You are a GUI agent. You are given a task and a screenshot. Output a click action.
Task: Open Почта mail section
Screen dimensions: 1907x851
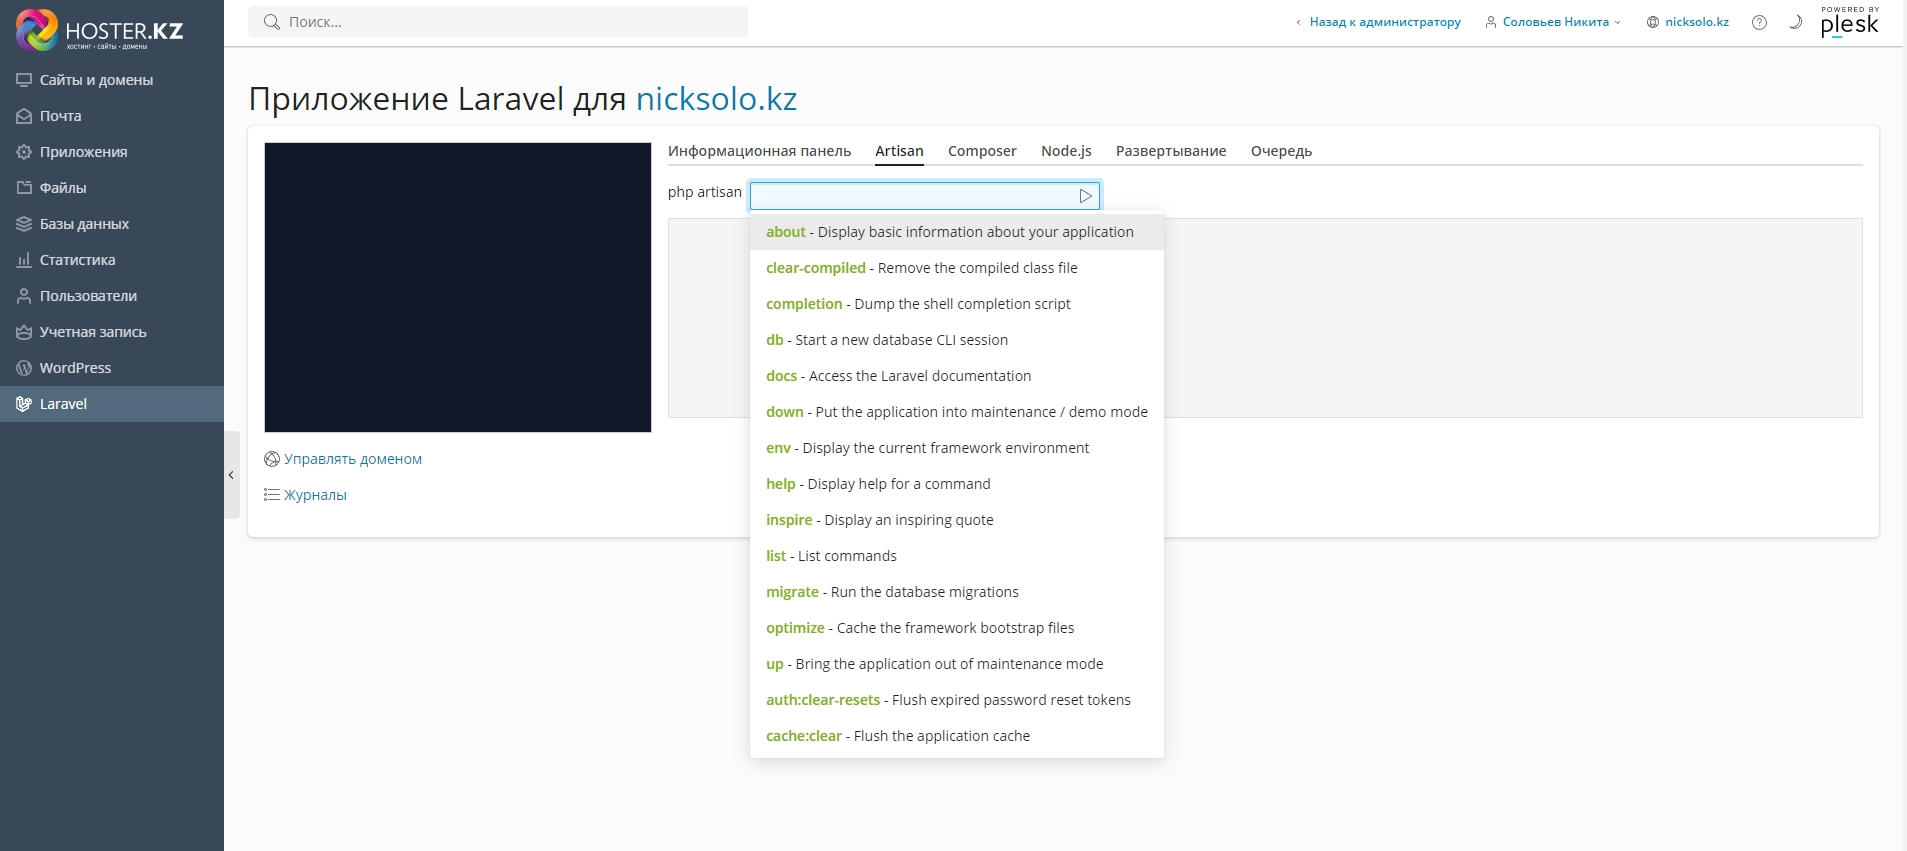pyautogui.click(x=60, y=116)
